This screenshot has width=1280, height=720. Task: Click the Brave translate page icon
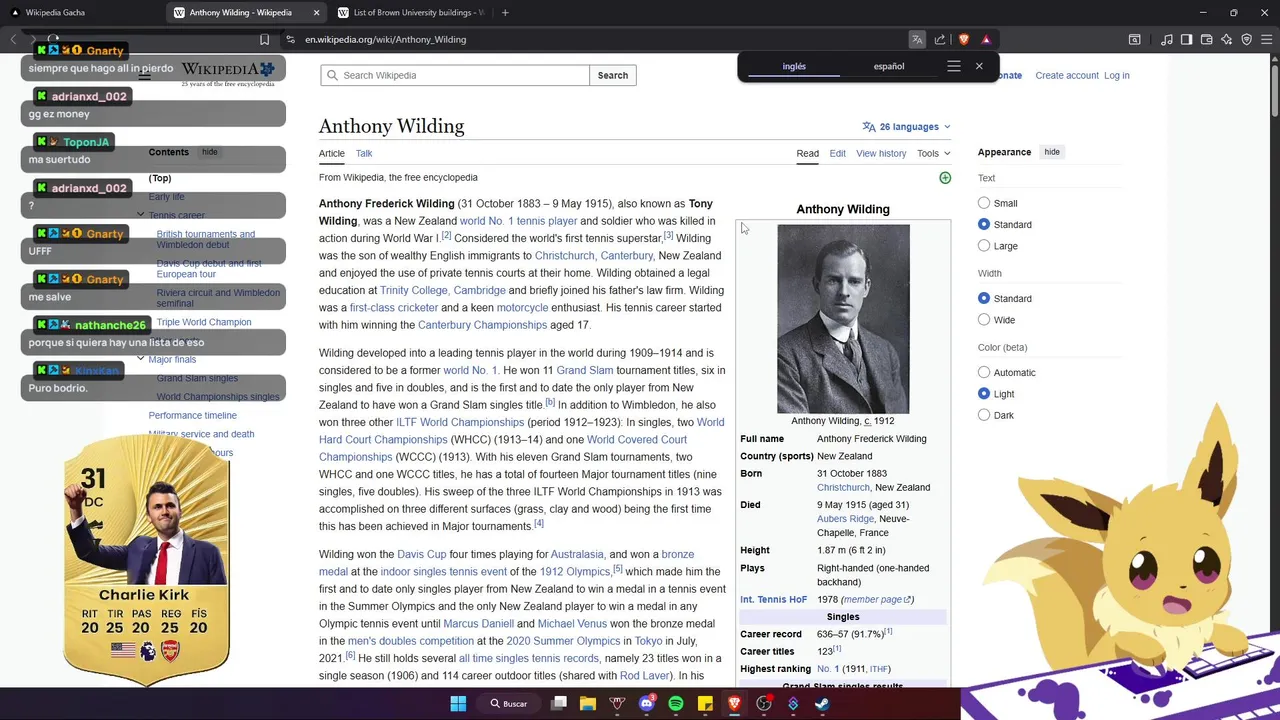(917, 40)
